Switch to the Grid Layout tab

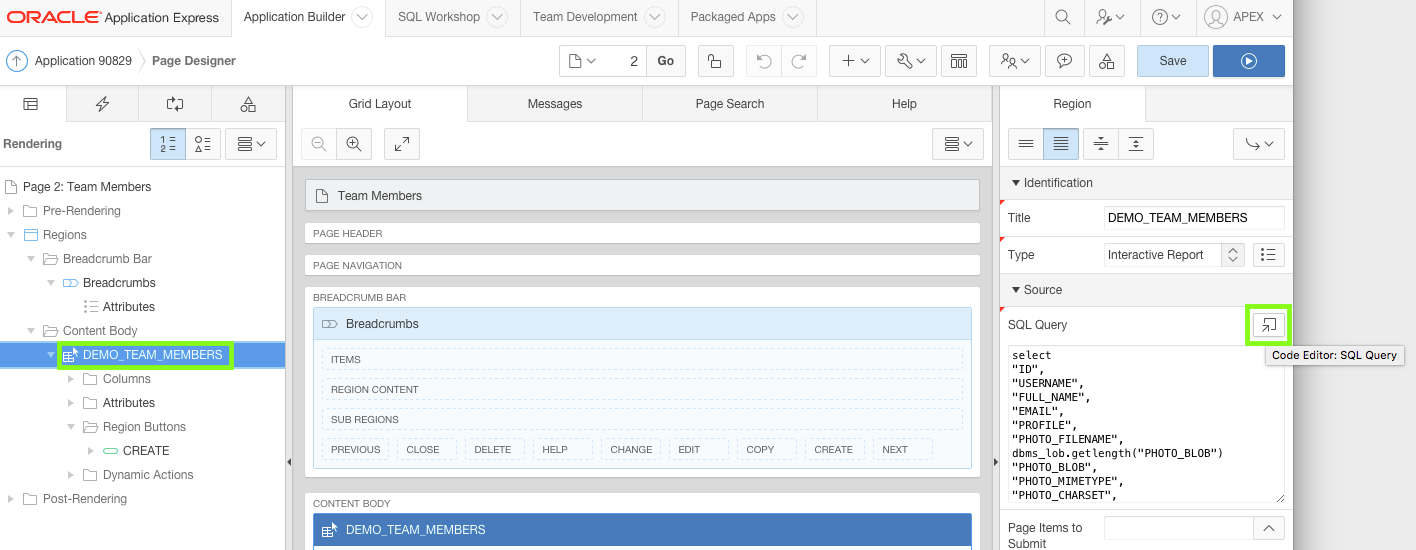coord(380,104)
